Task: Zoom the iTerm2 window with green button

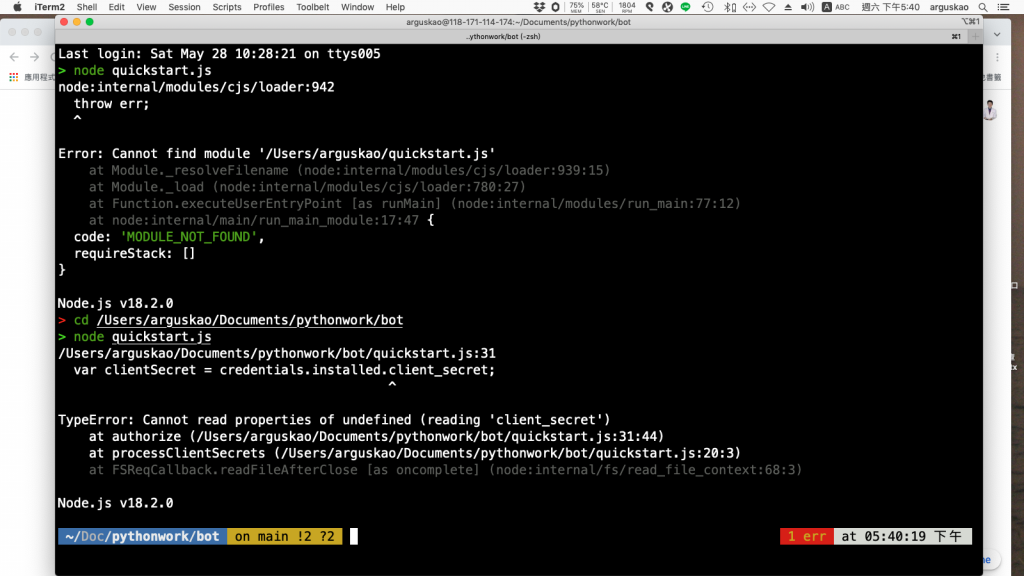Action: coord(89,22)
